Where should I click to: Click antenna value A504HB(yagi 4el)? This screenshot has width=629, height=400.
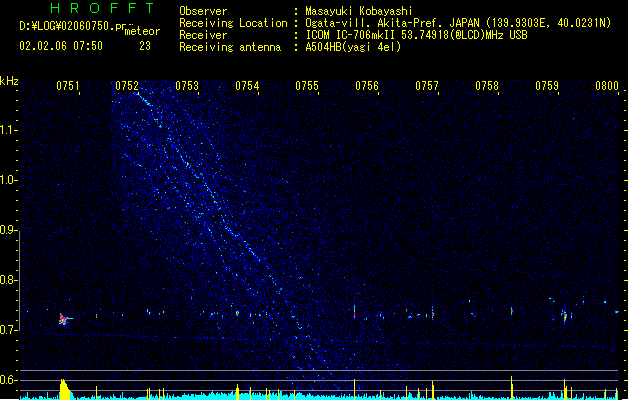click(x=353, y=47)
